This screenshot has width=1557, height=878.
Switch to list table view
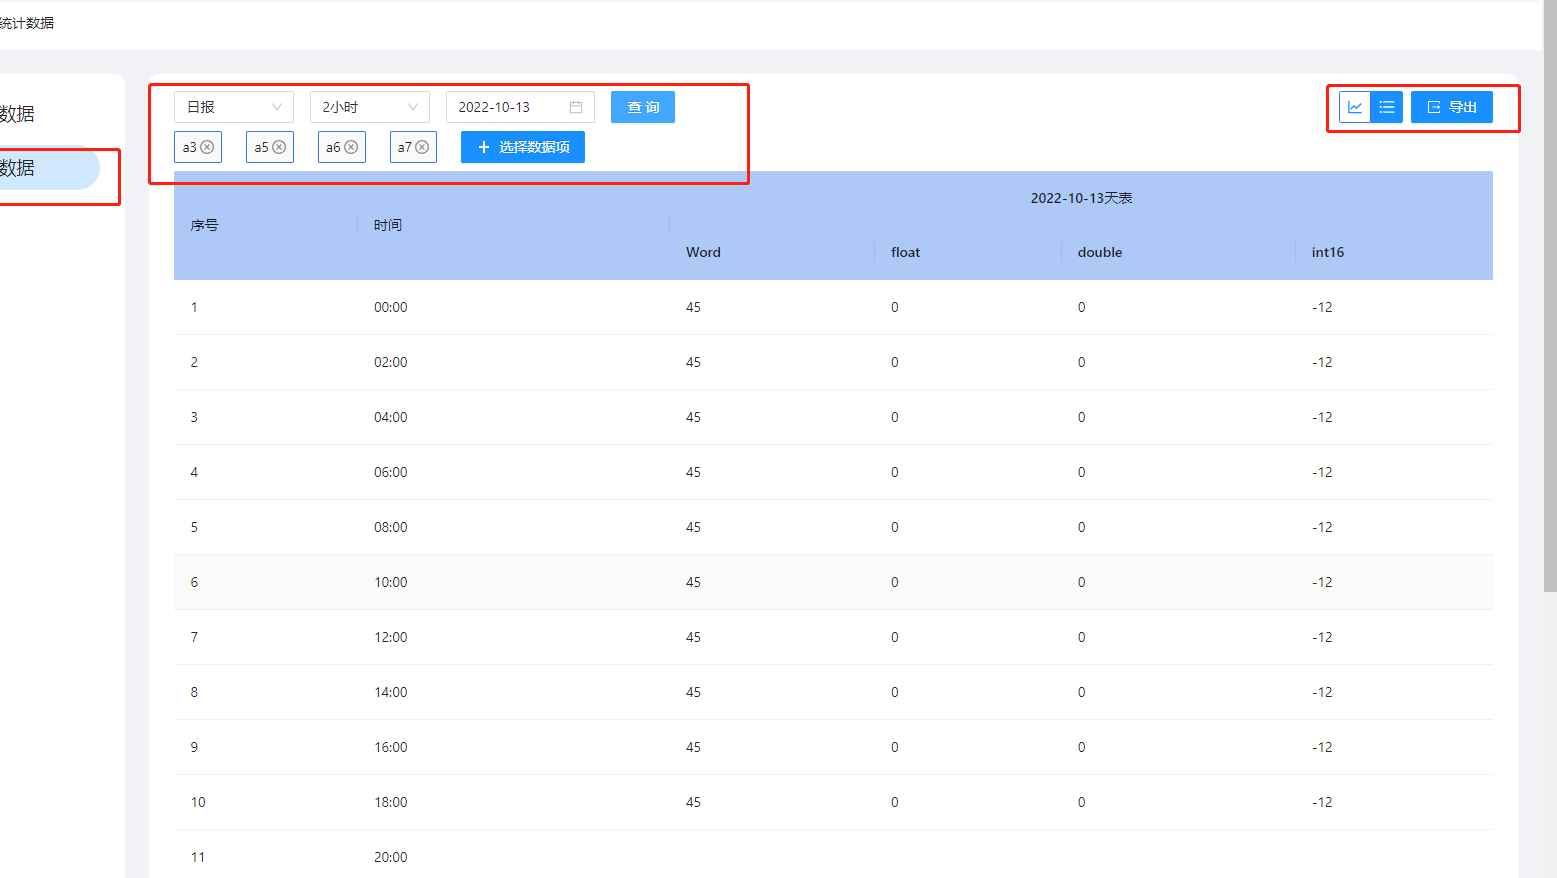tap(1387, 107)
